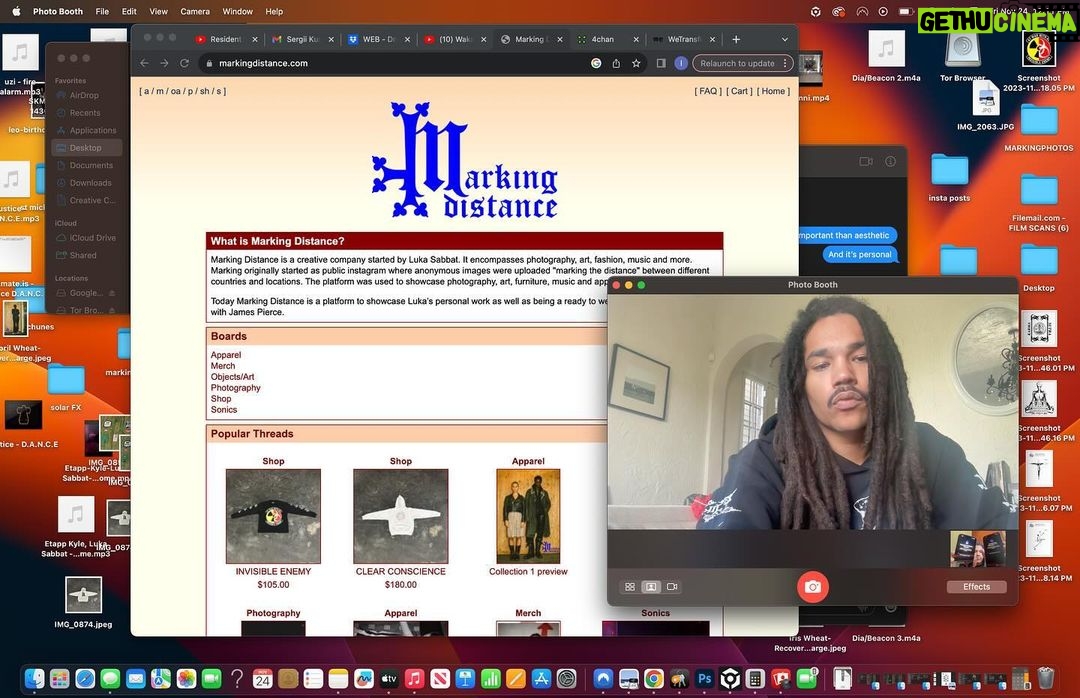Click Relaunch to update button

point(737,63)
